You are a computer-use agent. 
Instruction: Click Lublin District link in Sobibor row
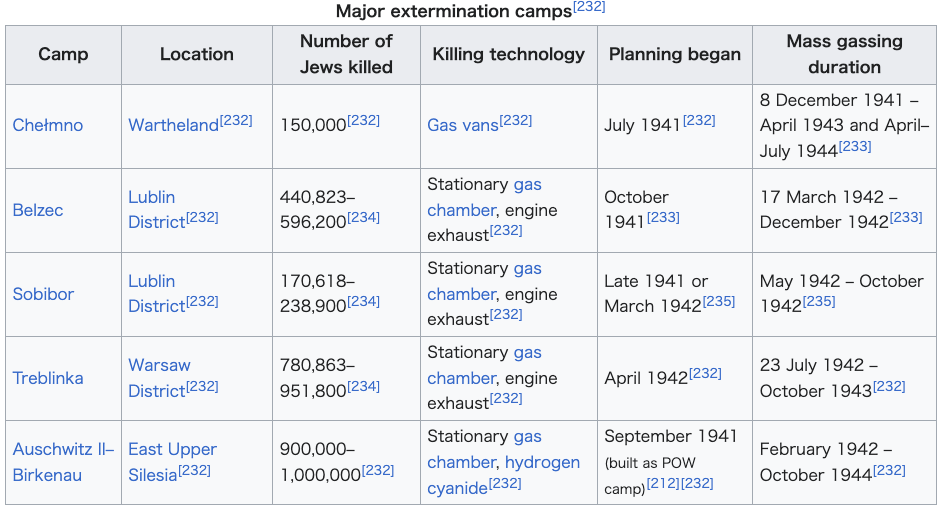point(157,293)
